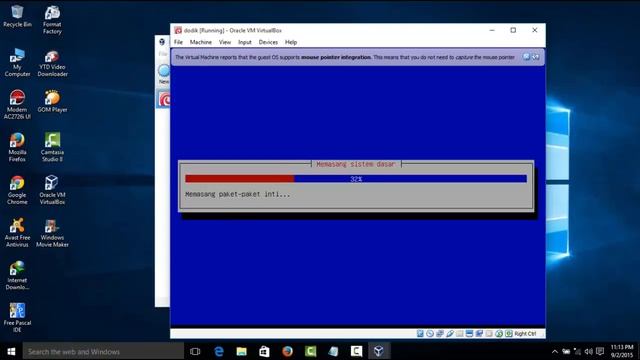Select the Google Chrome desktop icon
This screenshot has height=360, width=640.
click(17, 190)
